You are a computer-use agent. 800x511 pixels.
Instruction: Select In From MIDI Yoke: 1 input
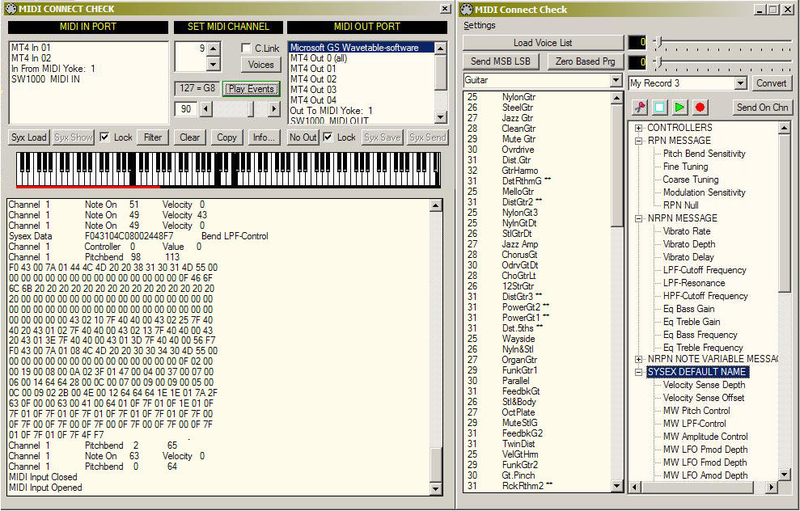tap(53, 68)
